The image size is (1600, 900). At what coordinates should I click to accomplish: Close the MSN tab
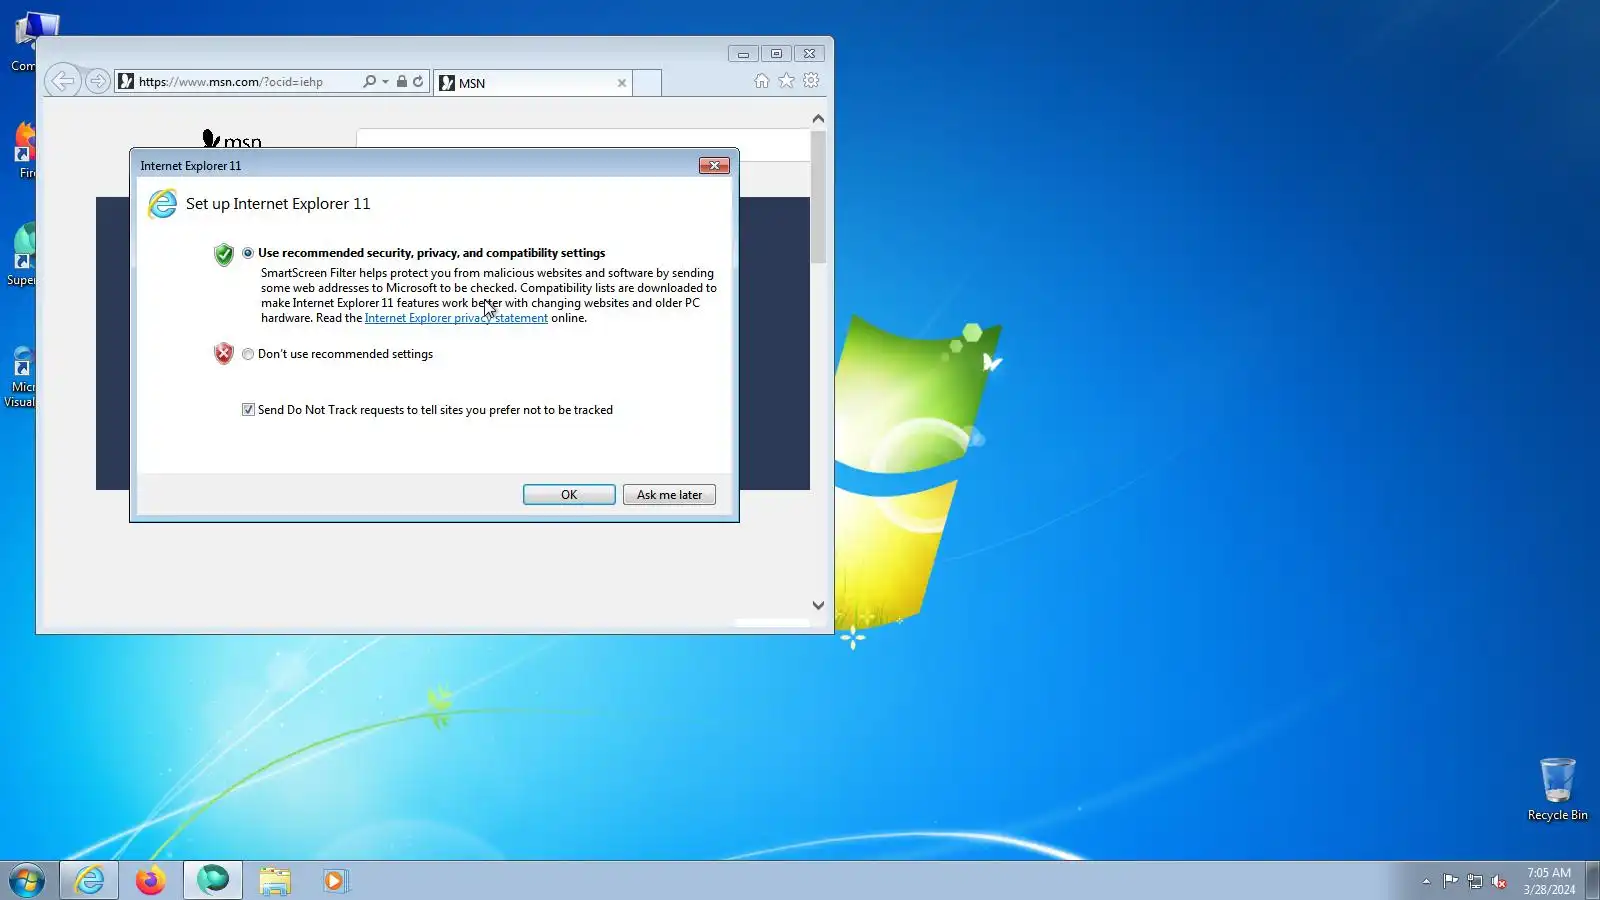coord(622,83)
